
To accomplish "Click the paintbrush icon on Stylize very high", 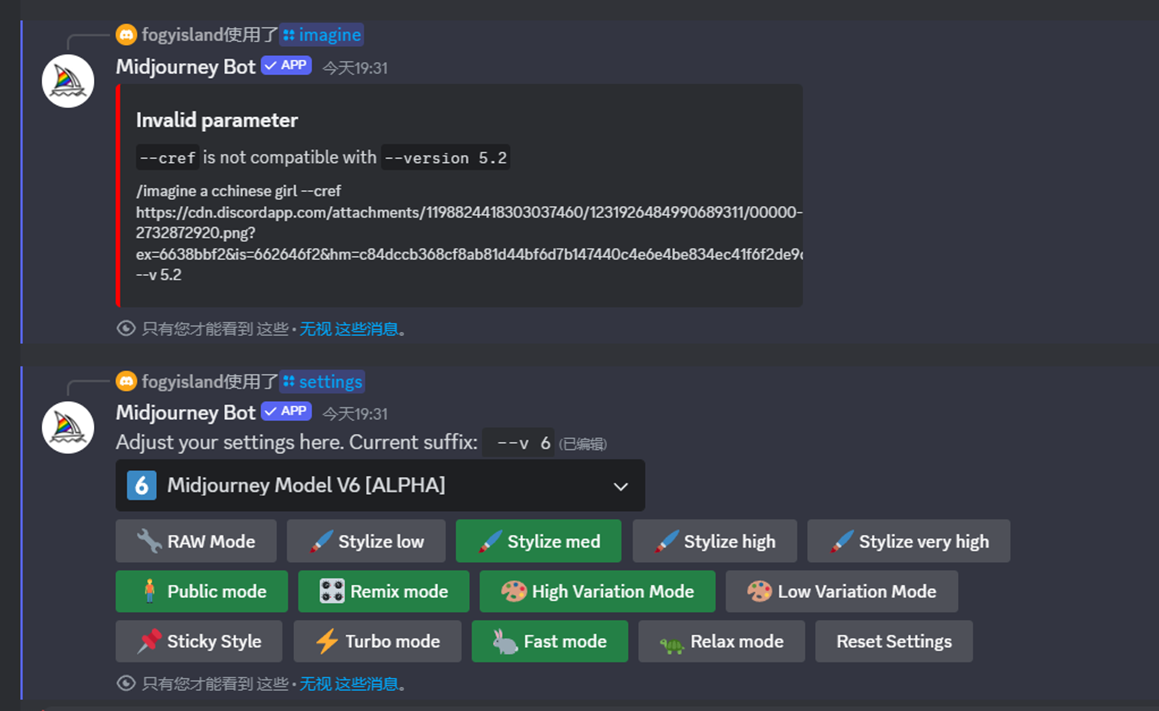I will pos(842,541).
